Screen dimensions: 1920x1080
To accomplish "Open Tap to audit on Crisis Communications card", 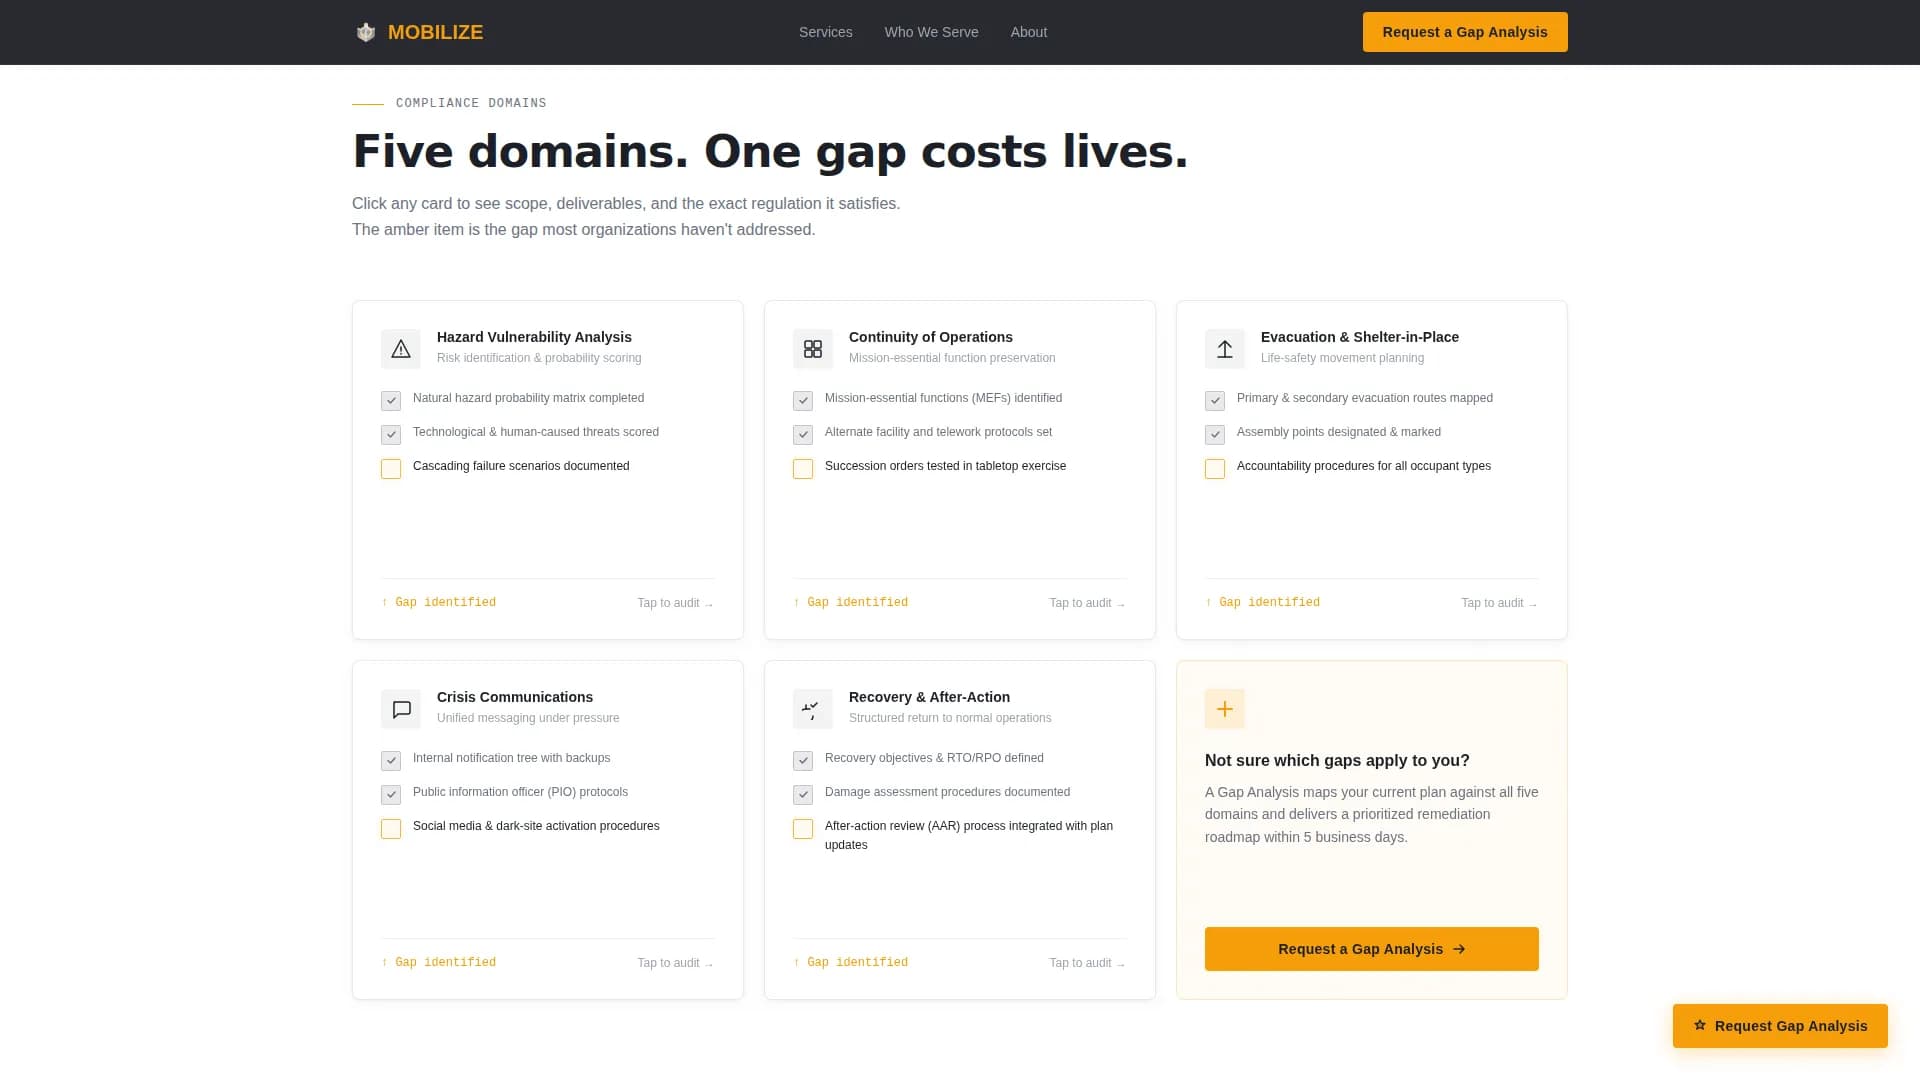I will (x=675, y=963).
